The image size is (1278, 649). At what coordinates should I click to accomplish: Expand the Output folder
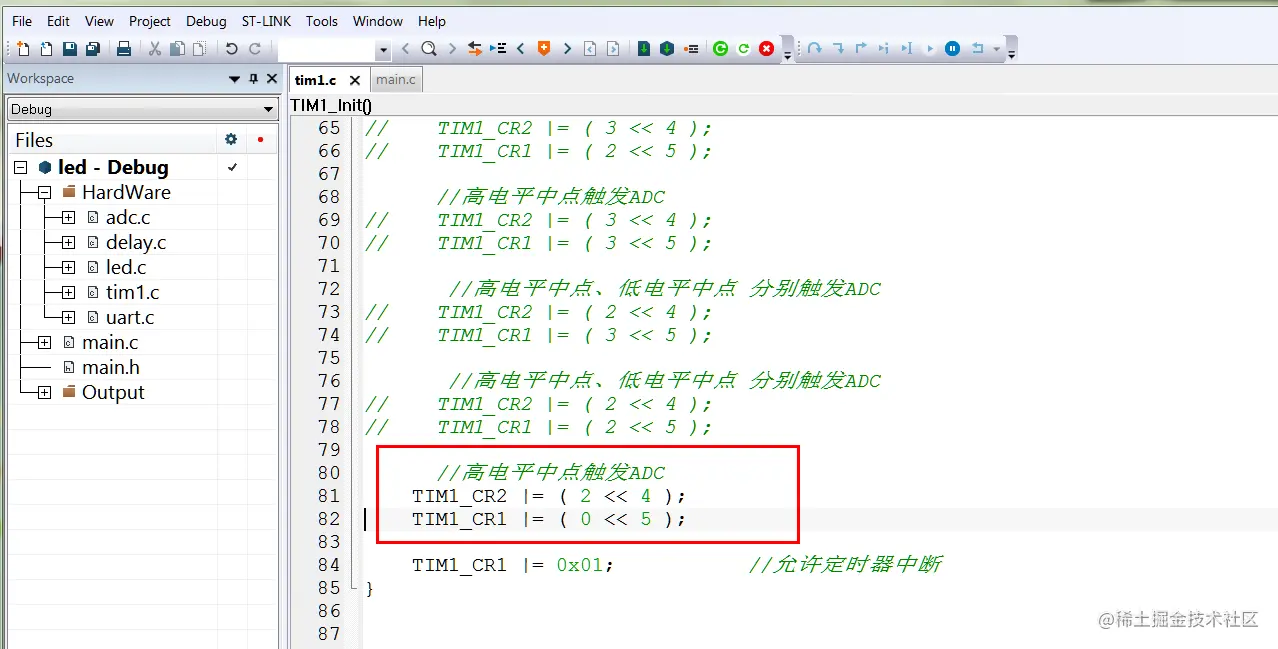click(44, 392)
